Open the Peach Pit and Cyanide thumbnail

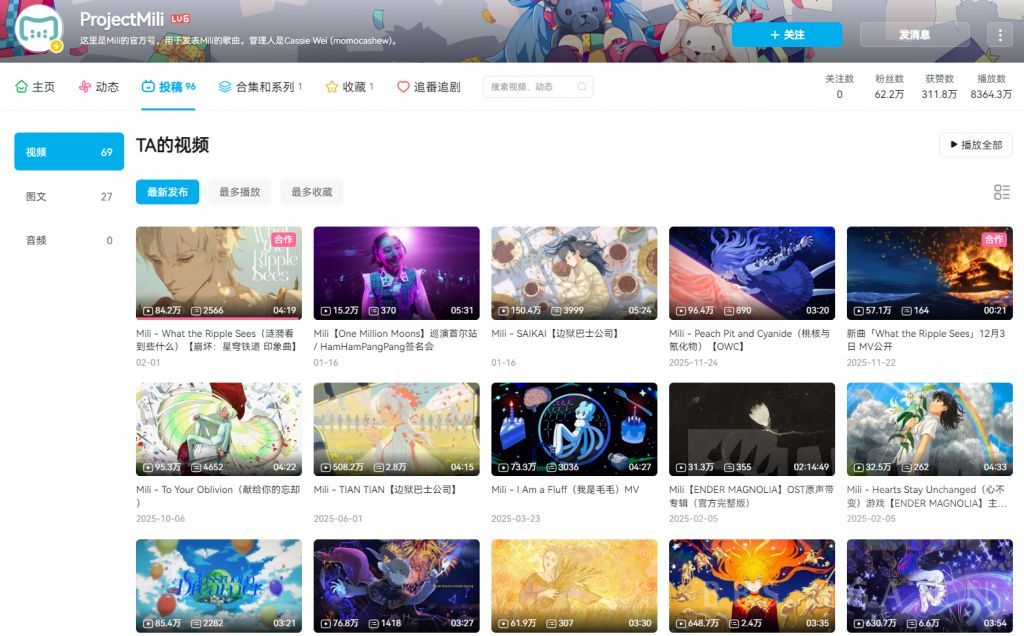click(x=752, y=273)
